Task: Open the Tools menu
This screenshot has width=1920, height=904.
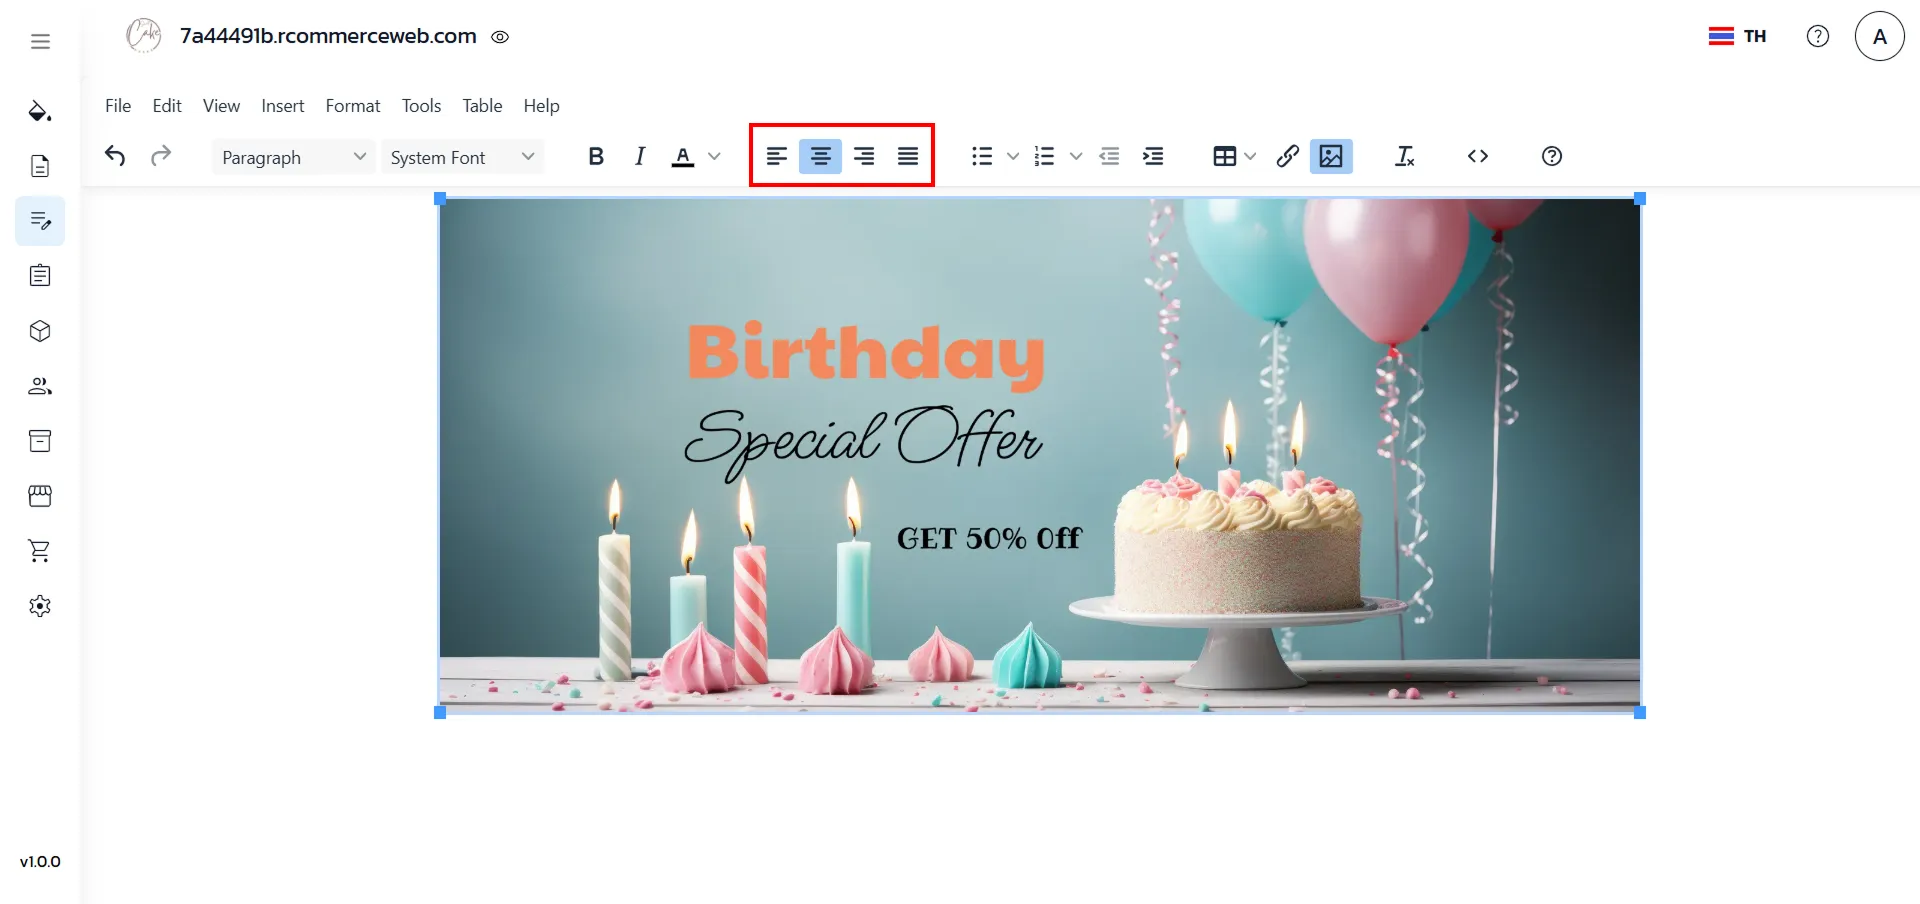Action: pos(421,106)
